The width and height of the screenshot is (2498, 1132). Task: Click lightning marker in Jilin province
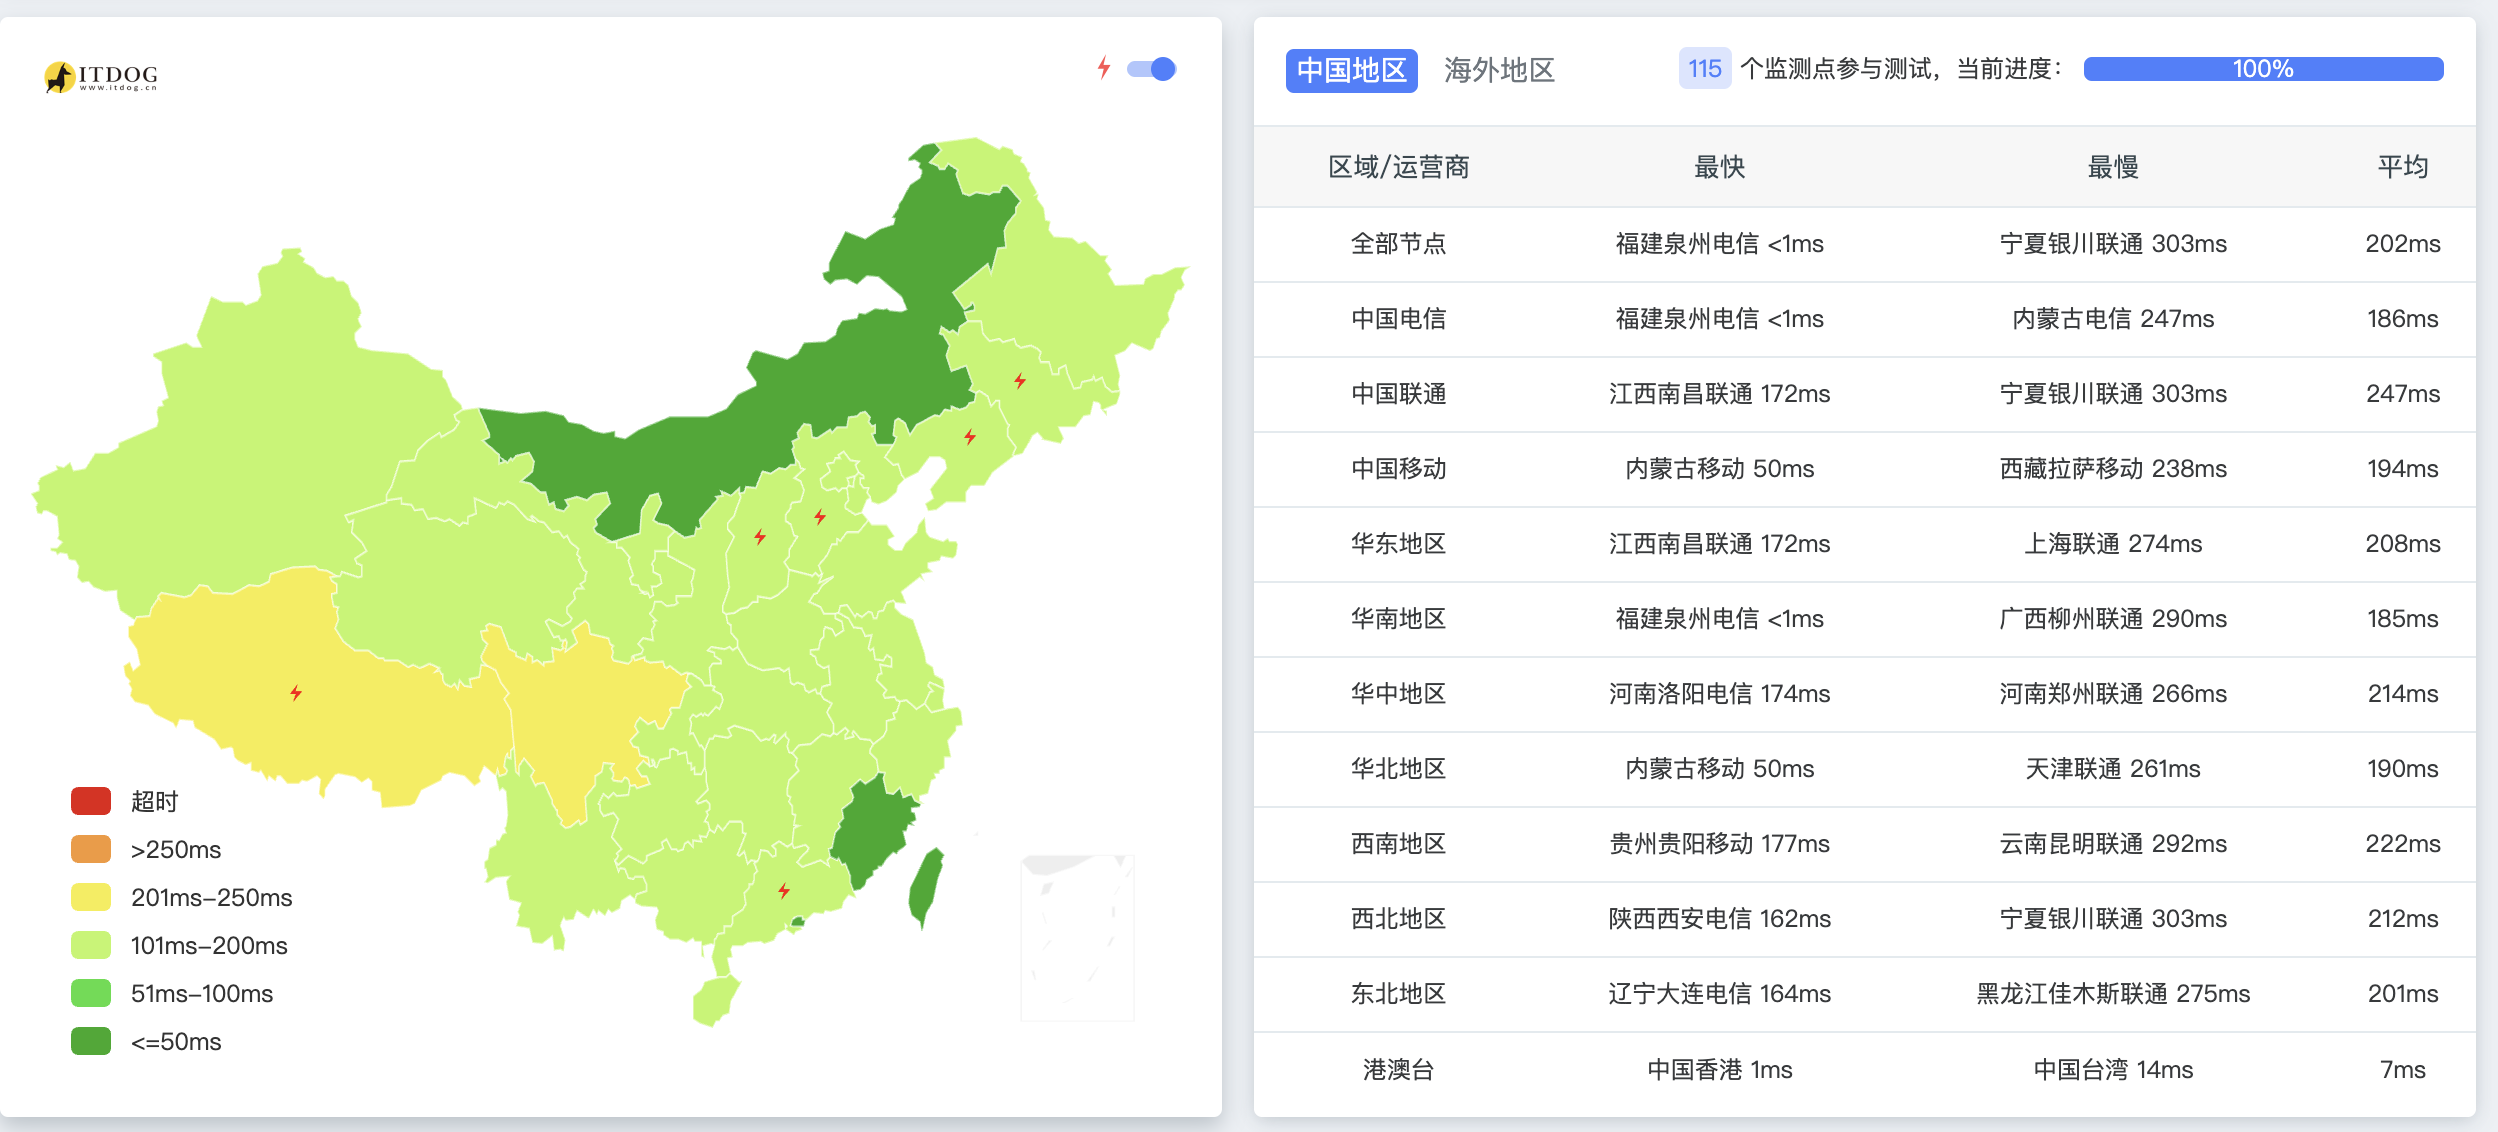point(1020,380)
